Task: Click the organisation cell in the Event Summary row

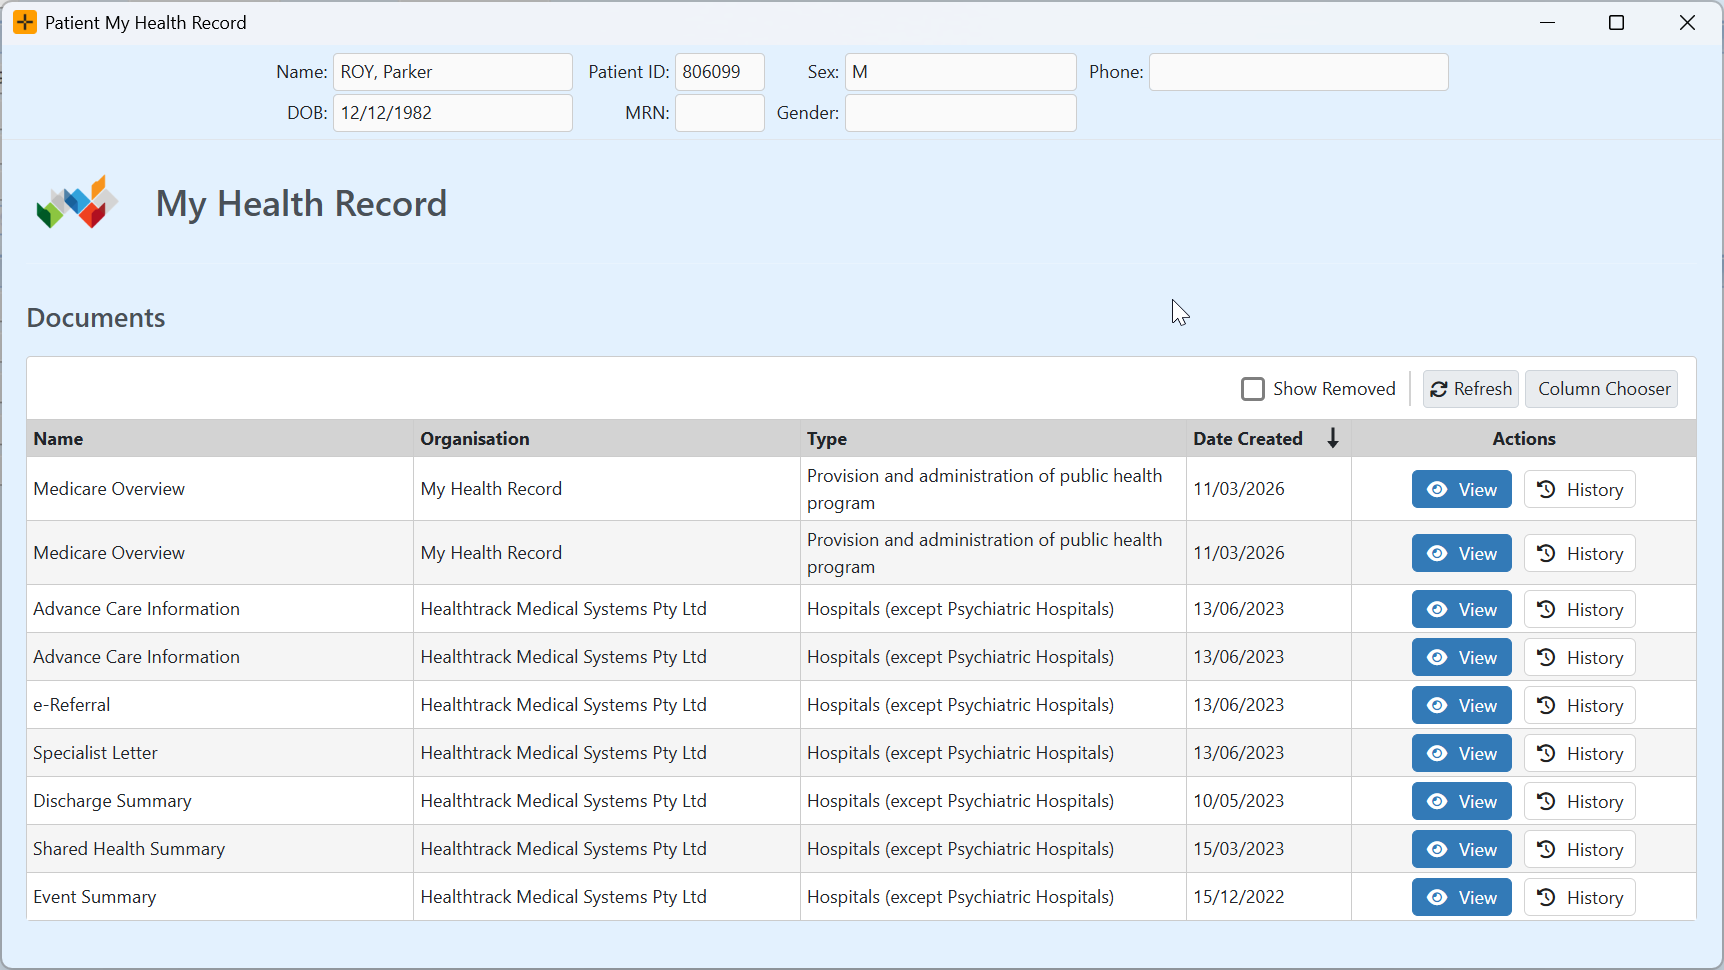Action: point(607,897)
